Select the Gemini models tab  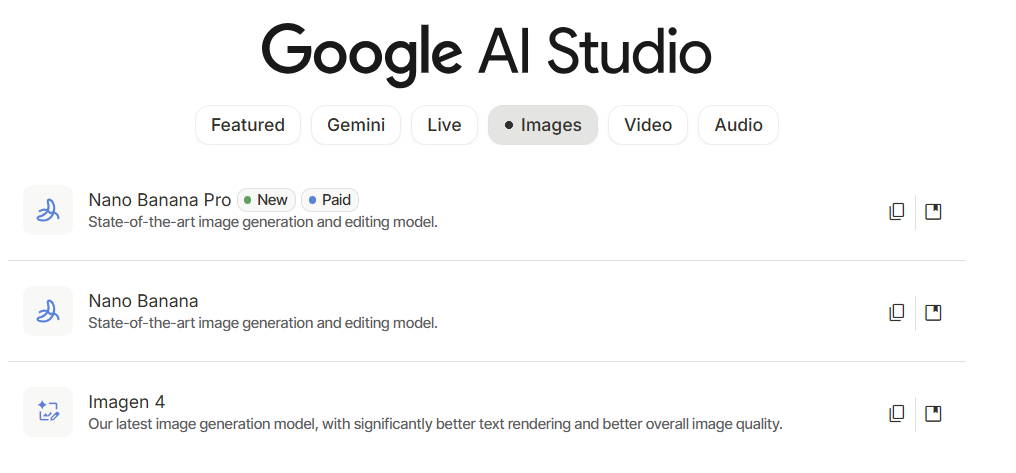(356, 125)
